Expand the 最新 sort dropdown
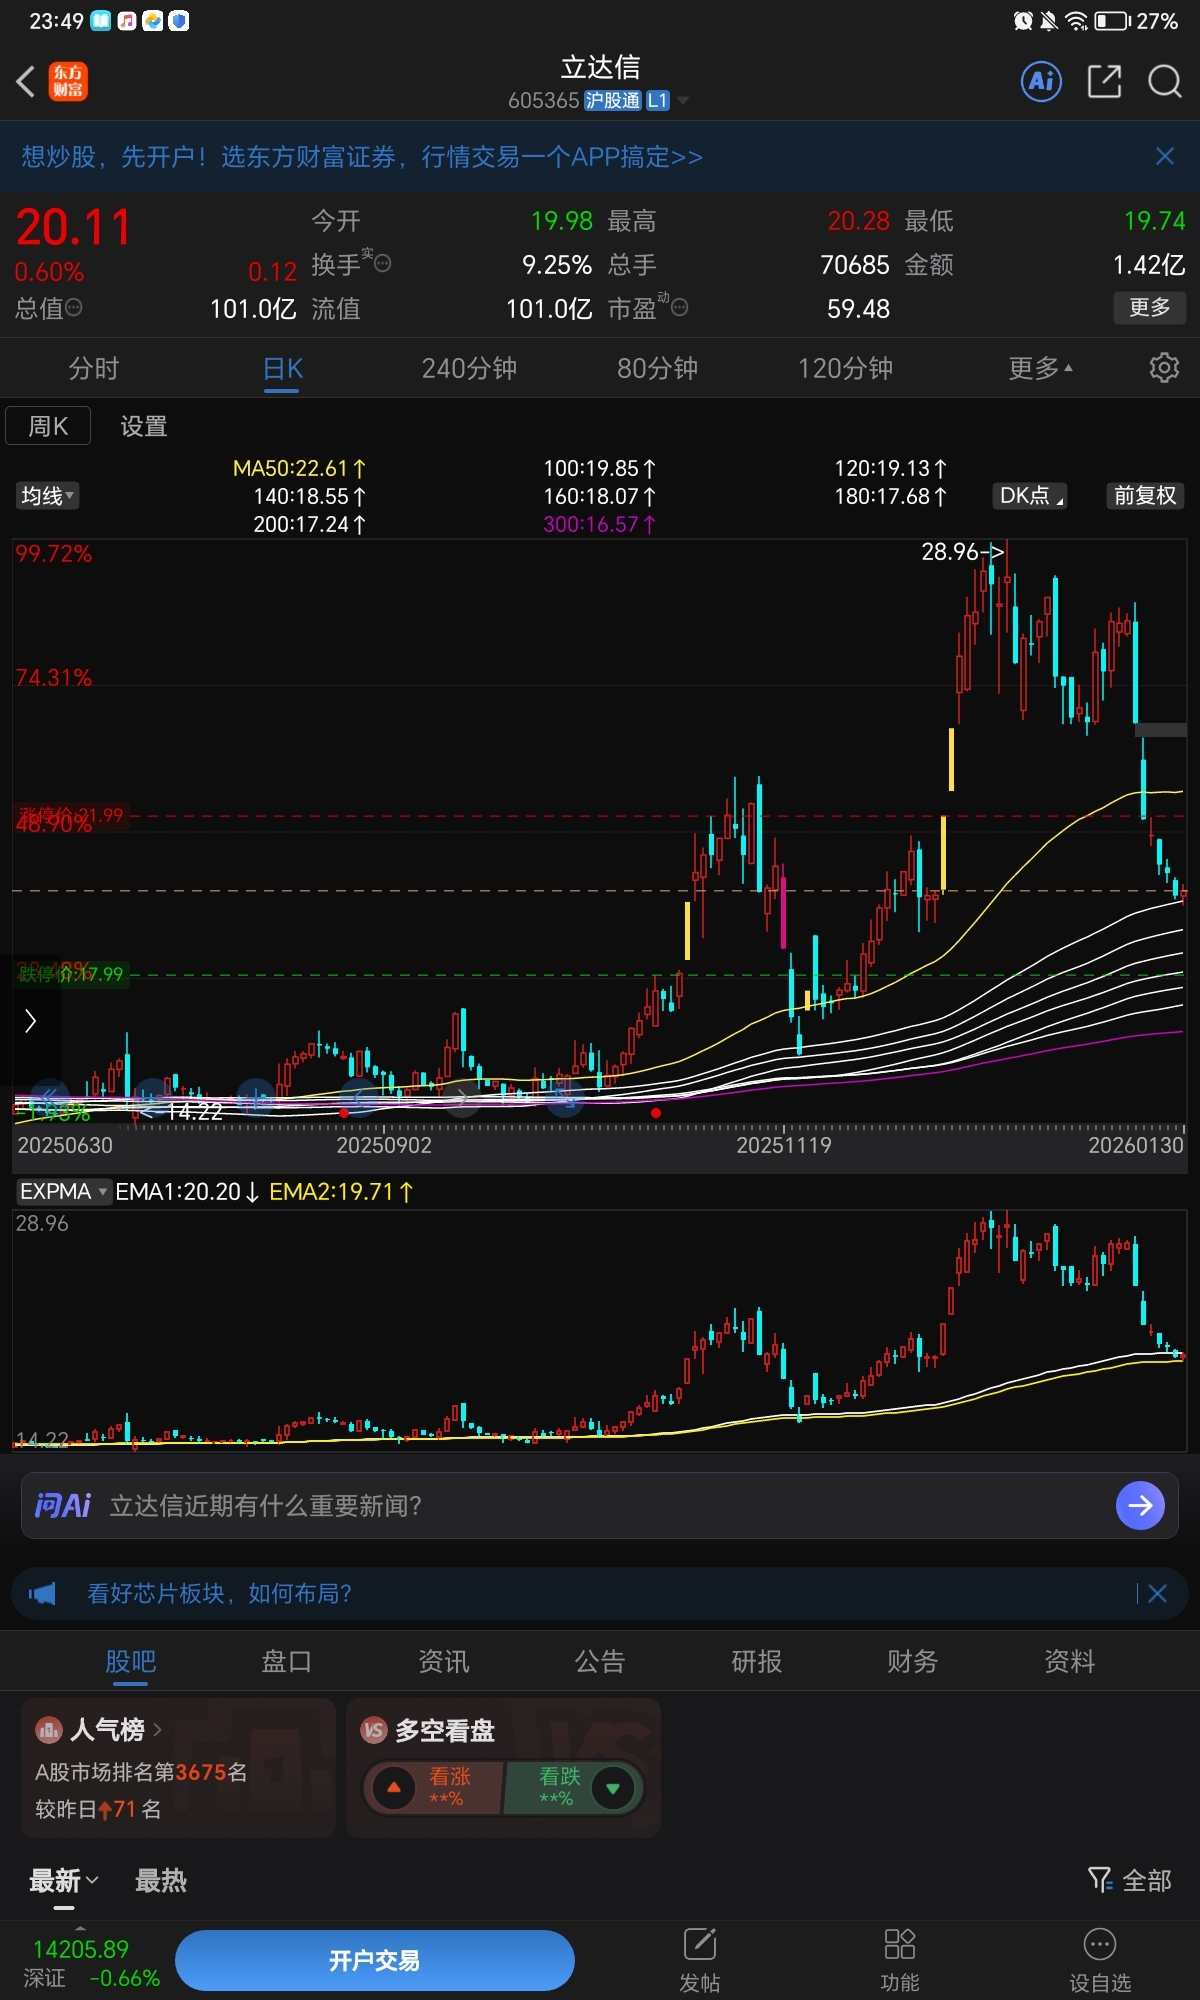The width and height of the screenshot is (1200, 2000). point(64,1880)
